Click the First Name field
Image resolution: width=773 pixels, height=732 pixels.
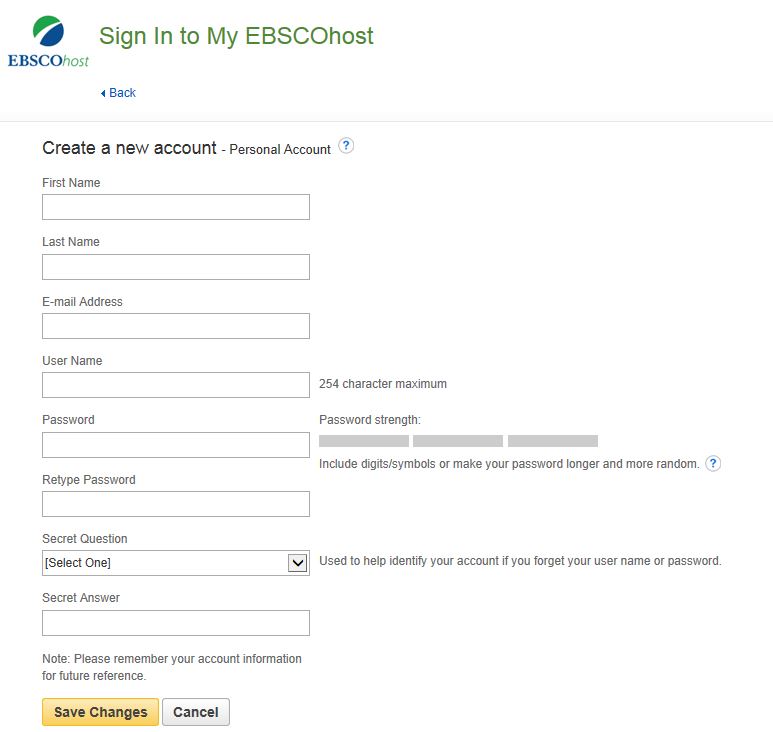tap(176, 207)
